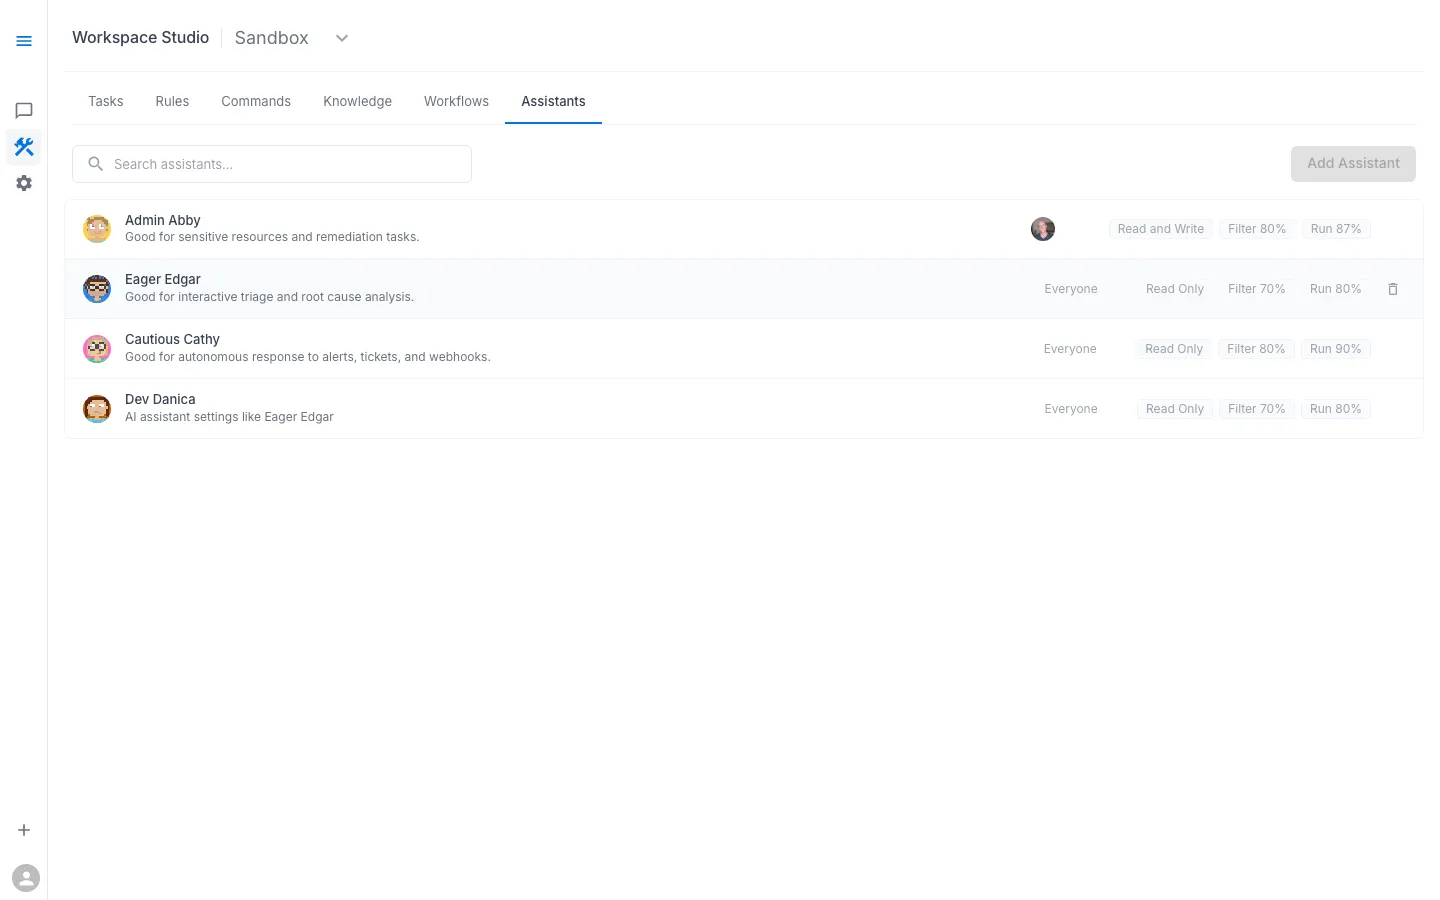Click the Run 90% badge on Cautious Cathy's row
Screen dimensions: 1440x900
[x=1335, y=348]
